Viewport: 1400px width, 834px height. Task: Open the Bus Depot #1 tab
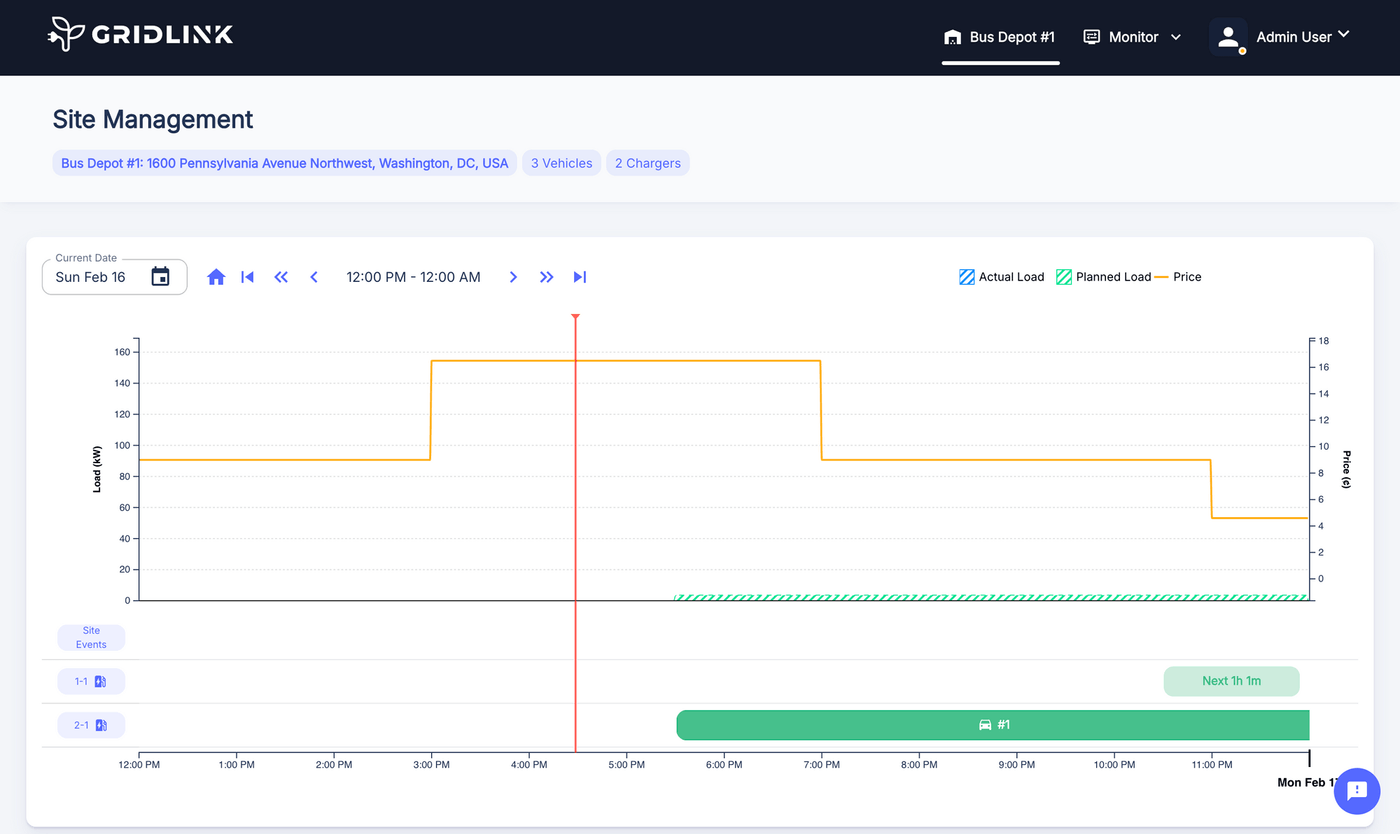tap(1000, 37)
